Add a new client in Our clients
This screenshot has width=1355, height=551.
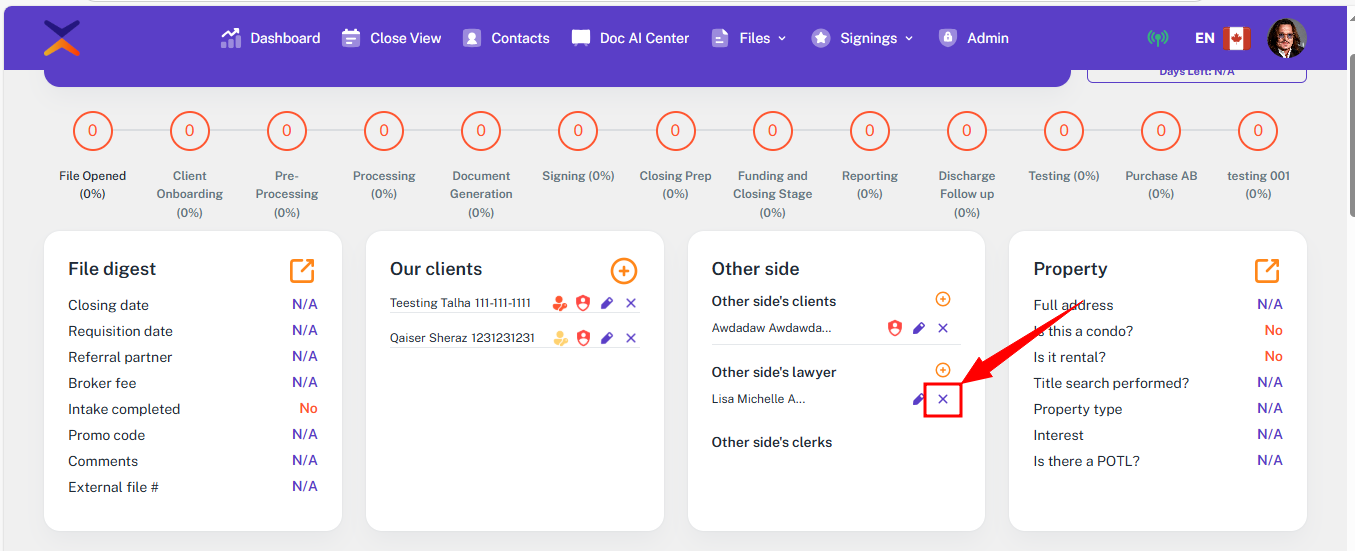pyautogui.click(x=623, y=270)
